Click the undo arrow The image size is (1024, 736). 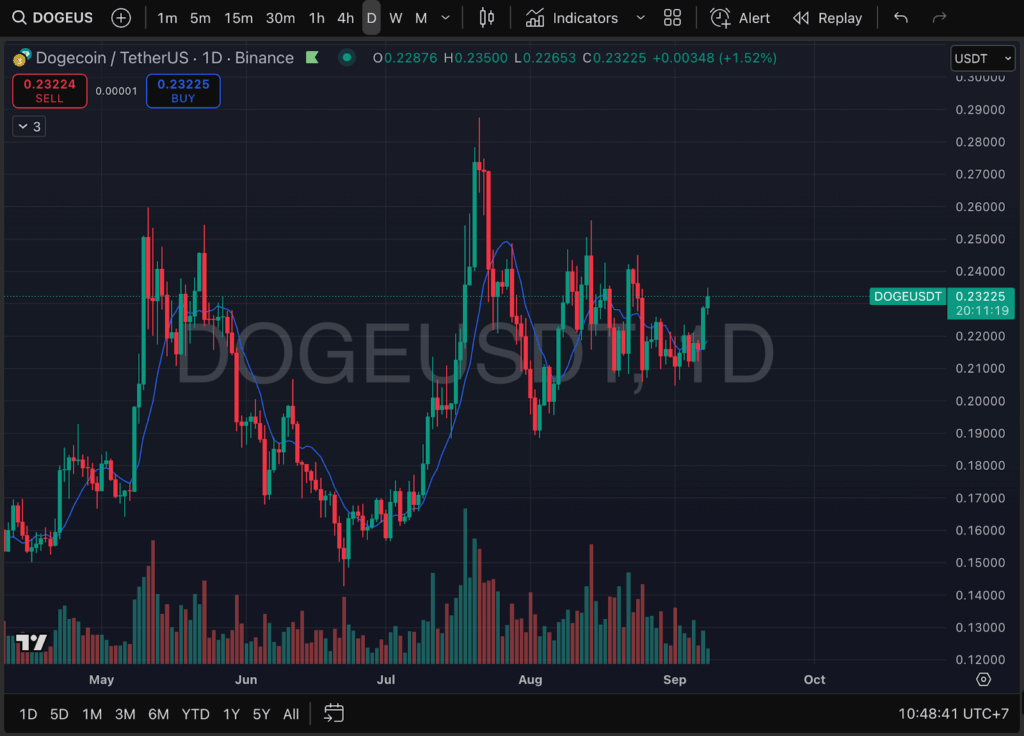click(901, 18)
